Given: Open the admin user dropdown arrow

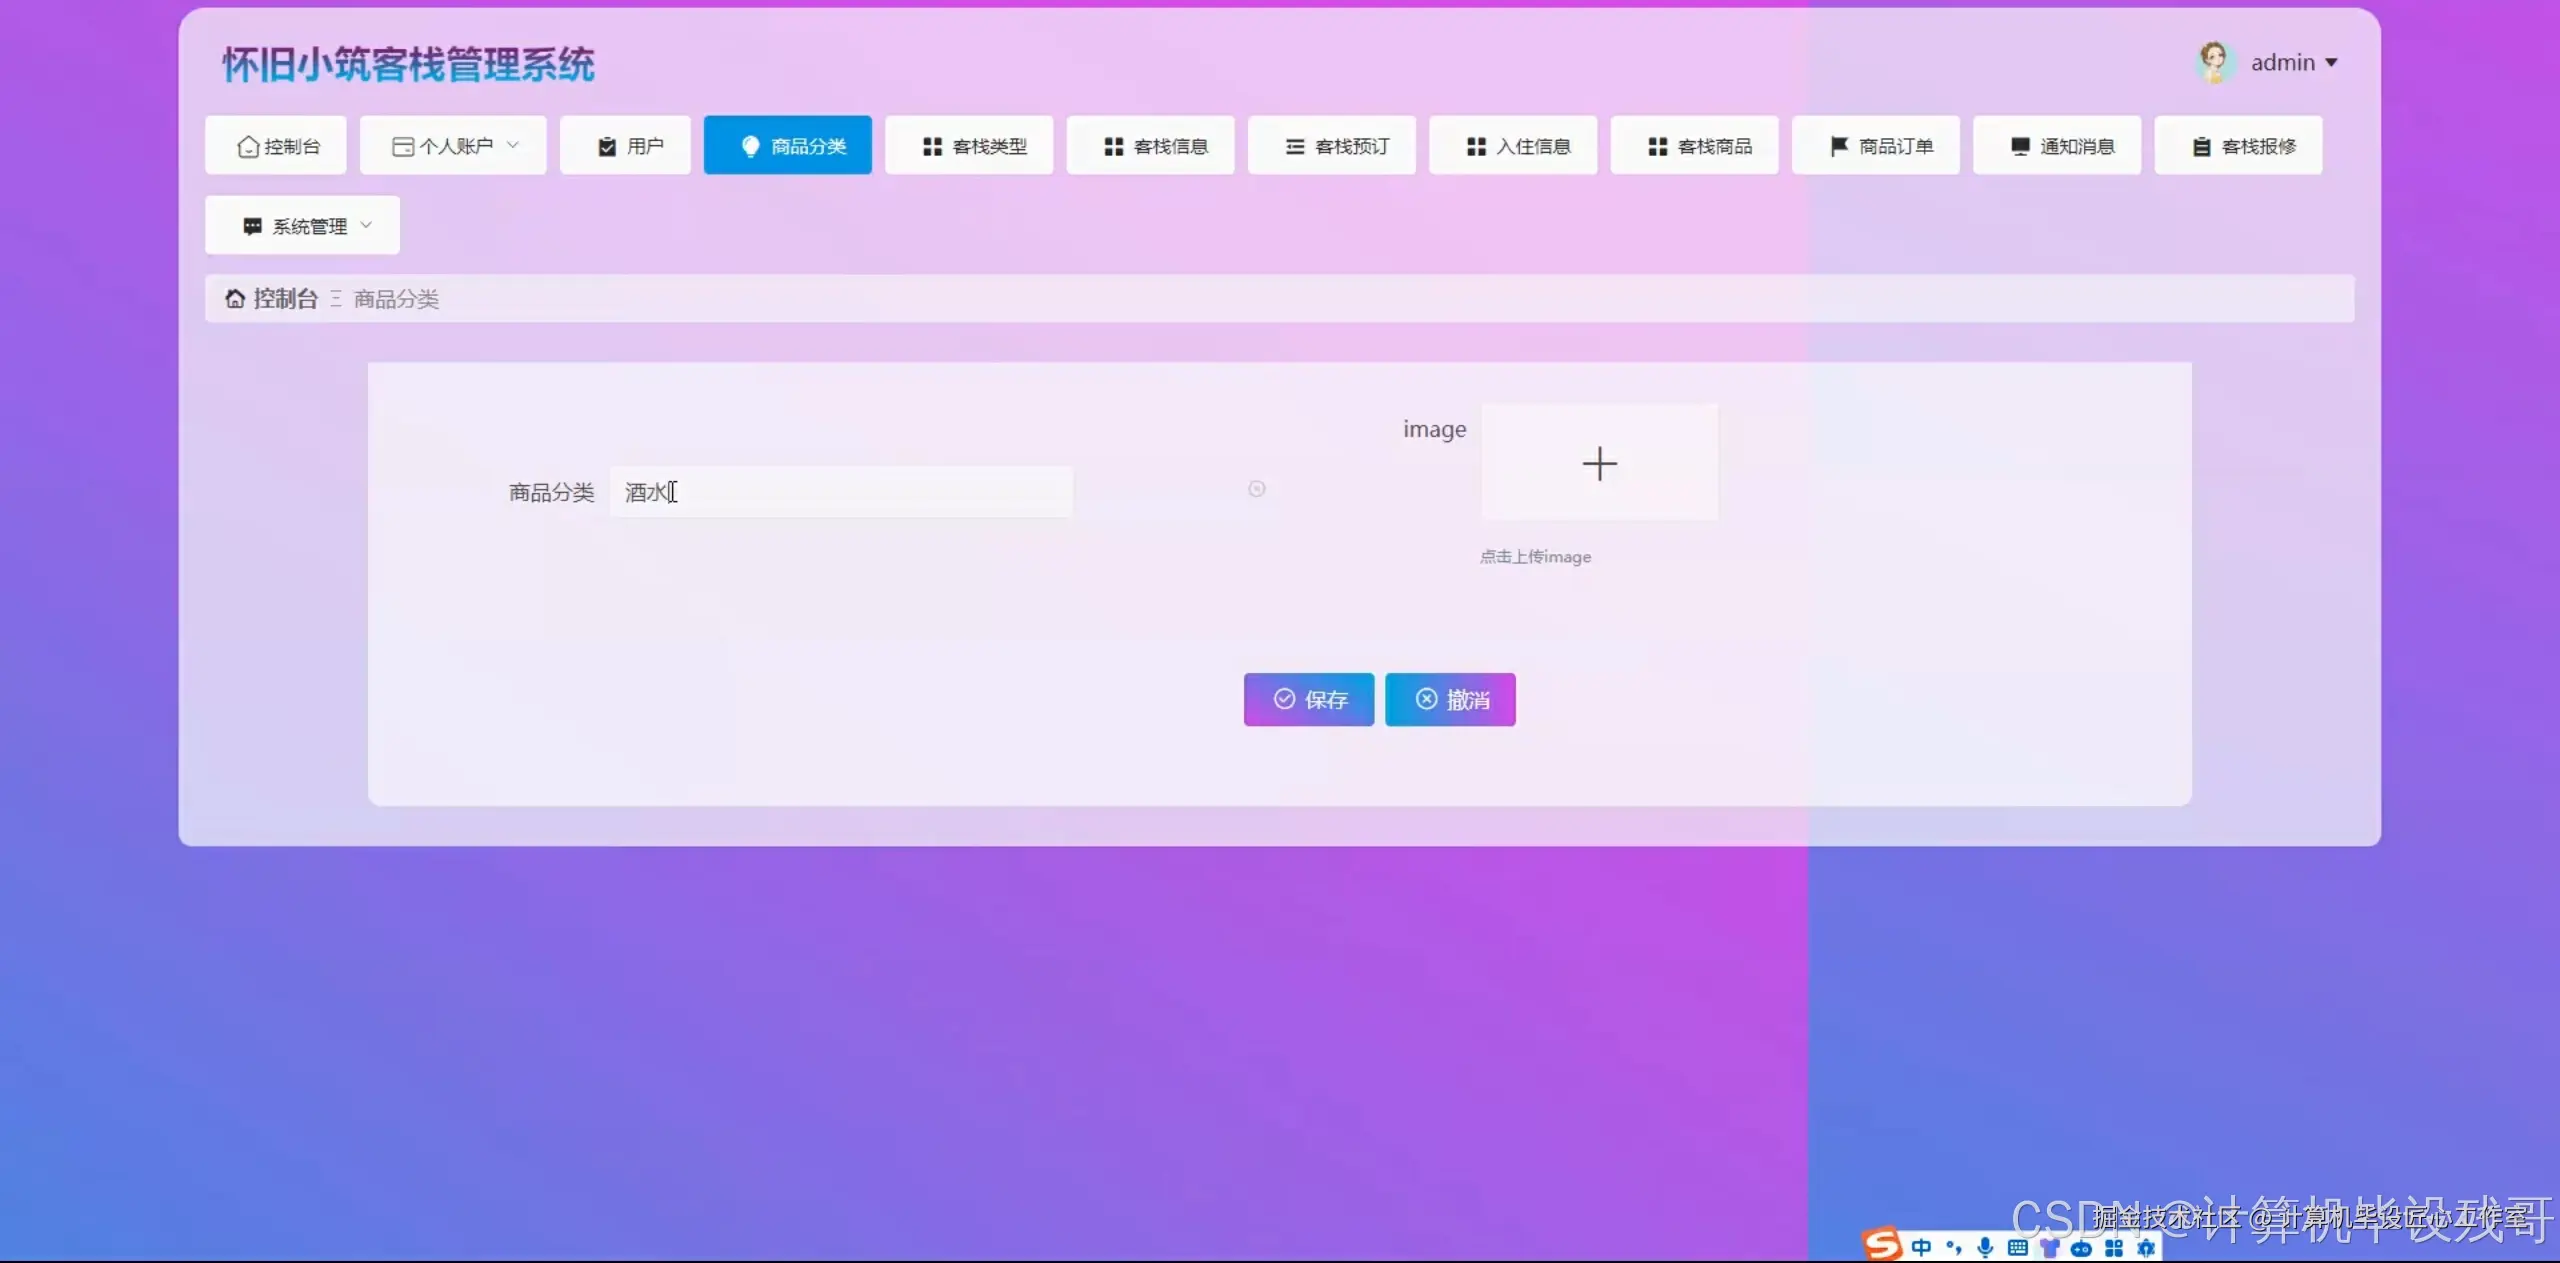Looking at the screenshot, I should (2332, 62).
